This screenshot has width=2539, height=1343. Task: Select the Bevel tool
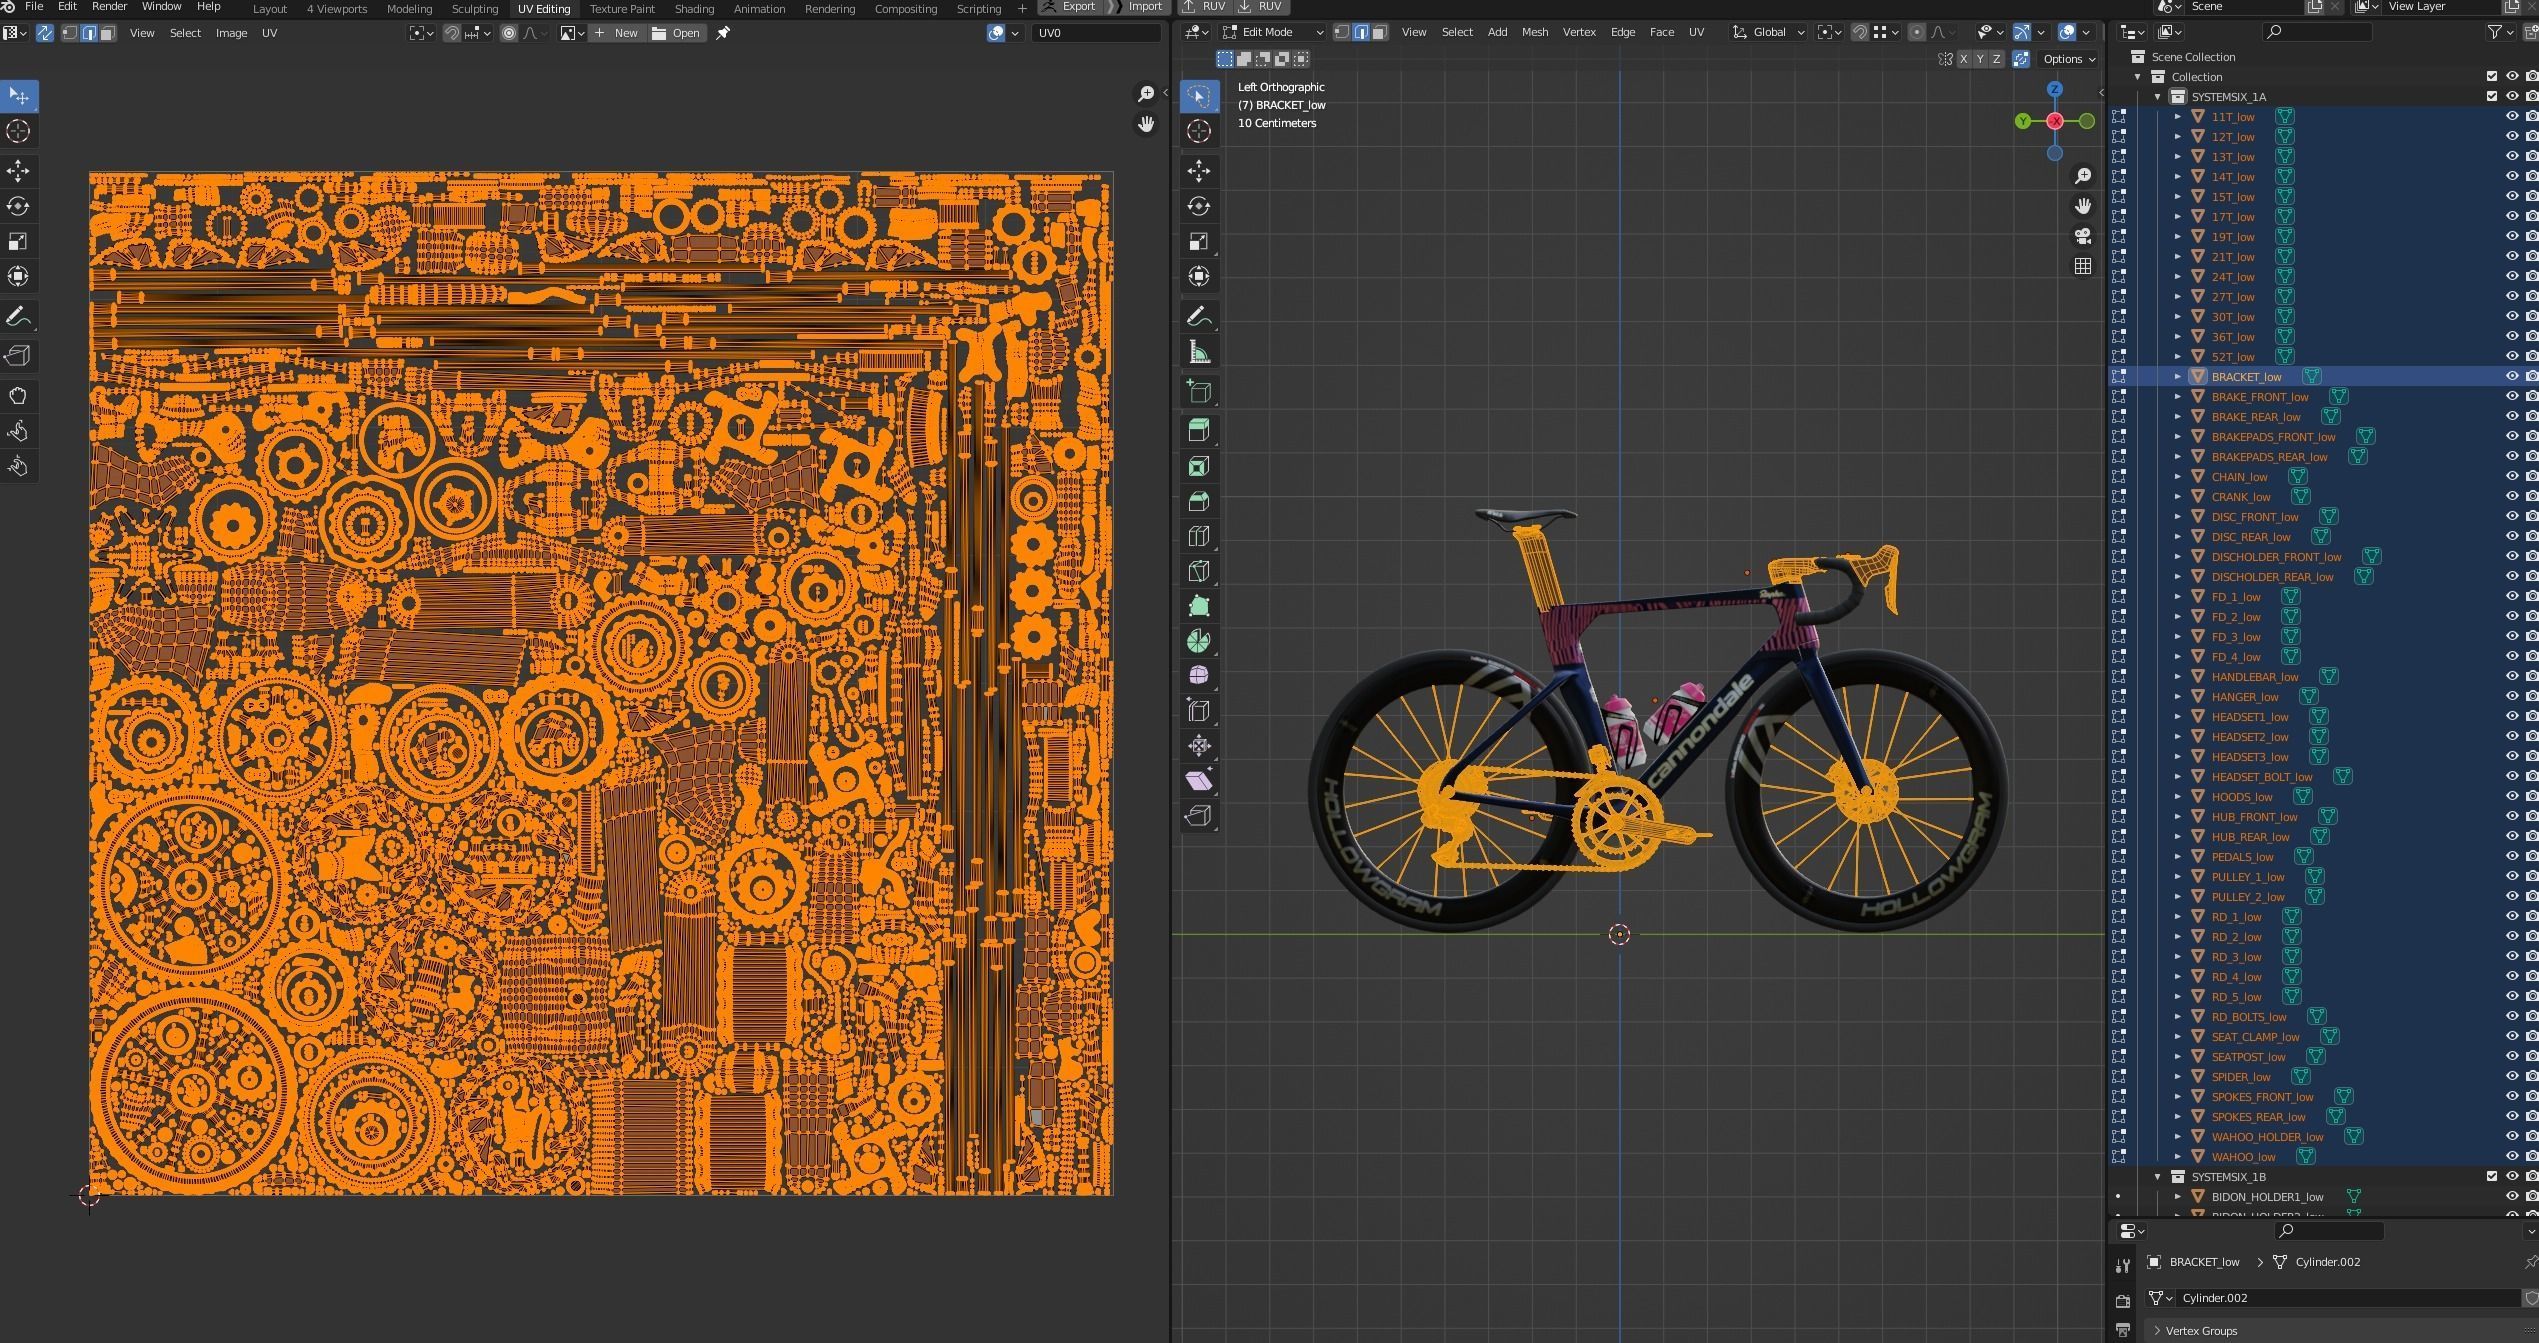[1199, 501]
